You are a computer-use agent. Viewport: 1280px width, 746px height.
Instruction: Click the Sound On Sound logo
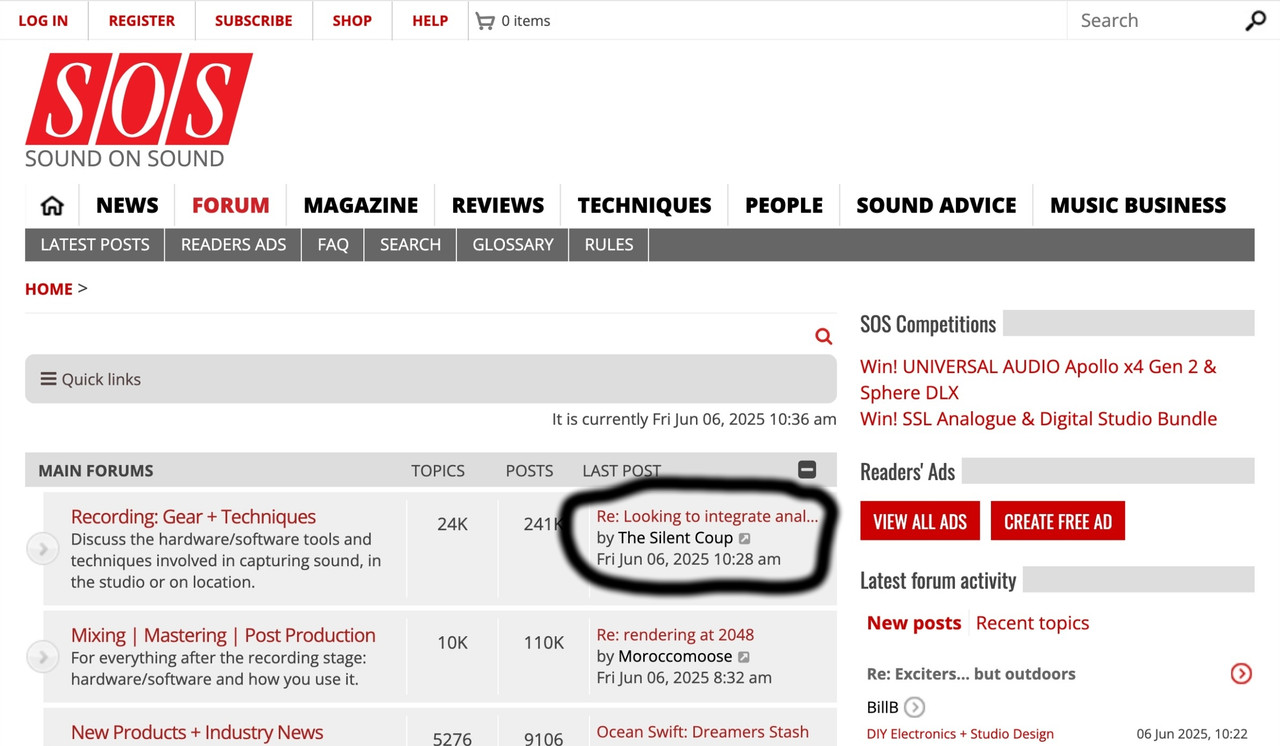(139, 110)
